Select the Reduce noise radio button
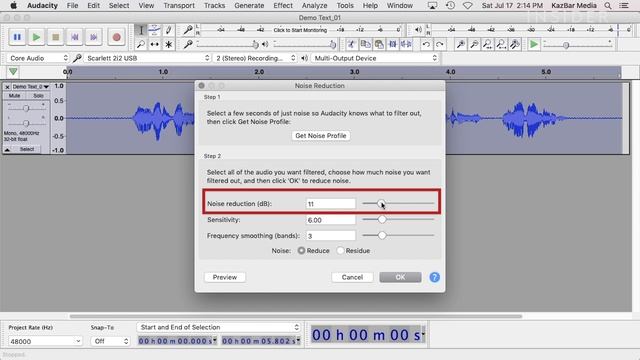 coord(301,251)
